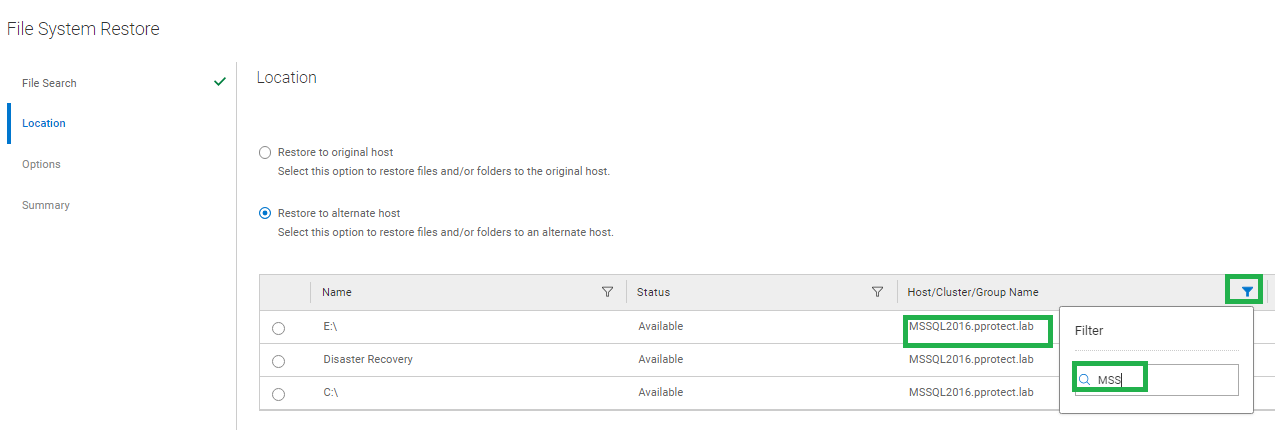
Task: Click the green checkmark beside File Search
Action: (x=220, y=82)
